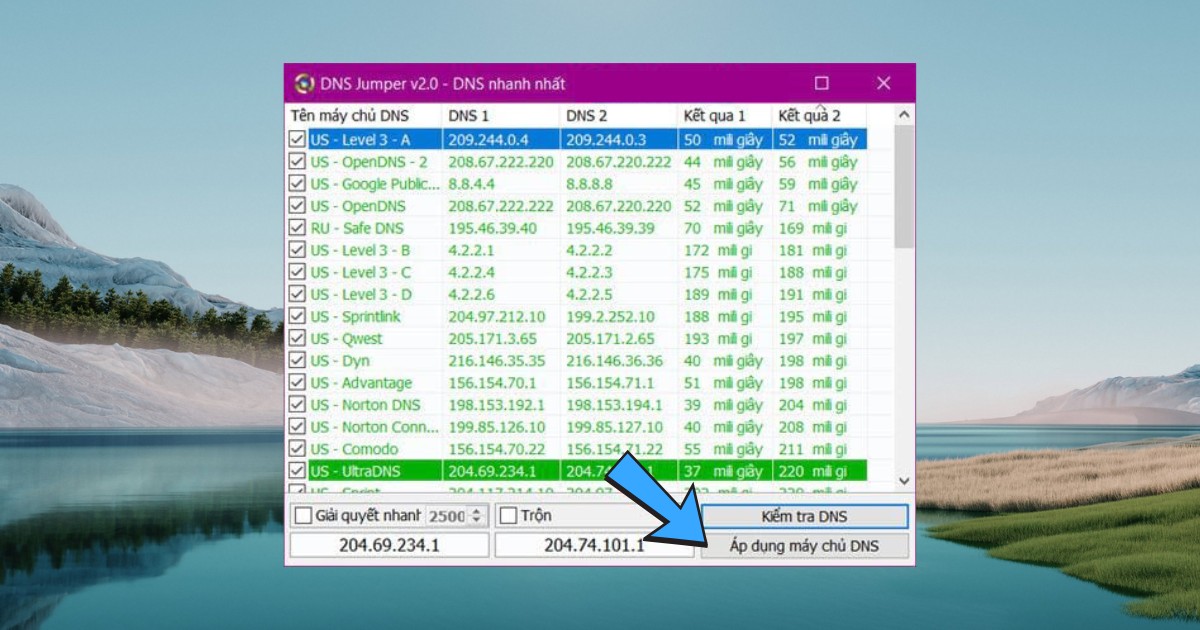This screenshot has height=630, width=1200.
Task: Click the scroll up arrow of server list
Action: point(903,115)
